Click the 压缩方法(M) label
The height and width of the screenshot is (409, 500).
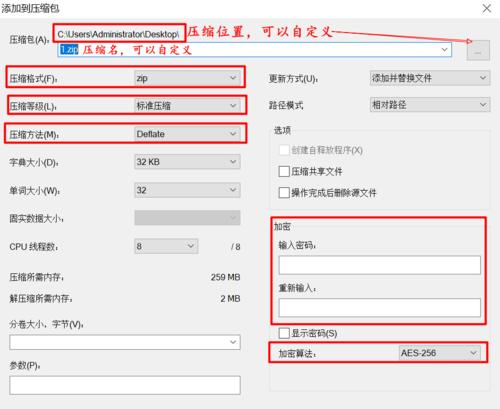pyautogui.click(x=34, y=135)
